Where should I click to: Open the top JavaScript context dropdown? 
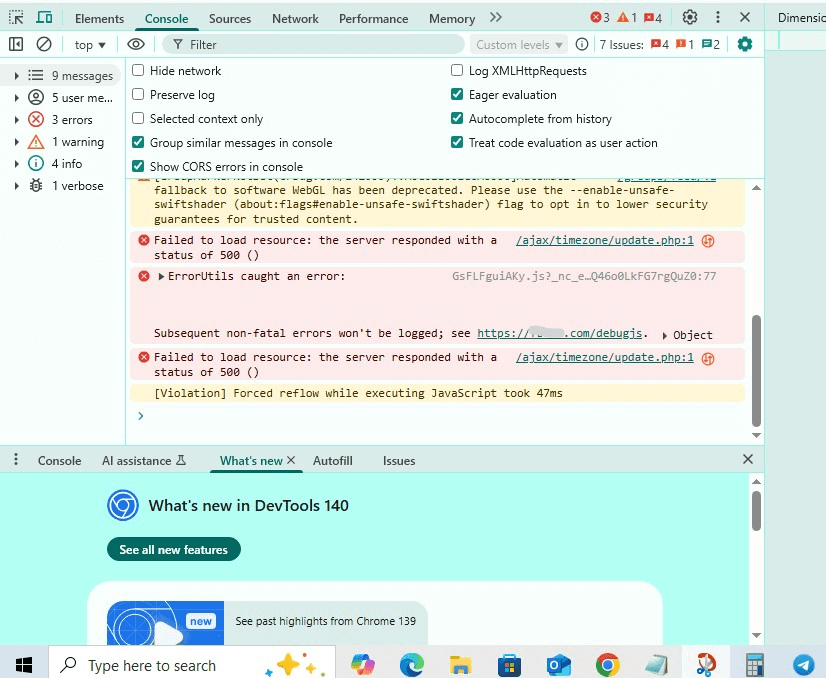click(x=90, y=45)
